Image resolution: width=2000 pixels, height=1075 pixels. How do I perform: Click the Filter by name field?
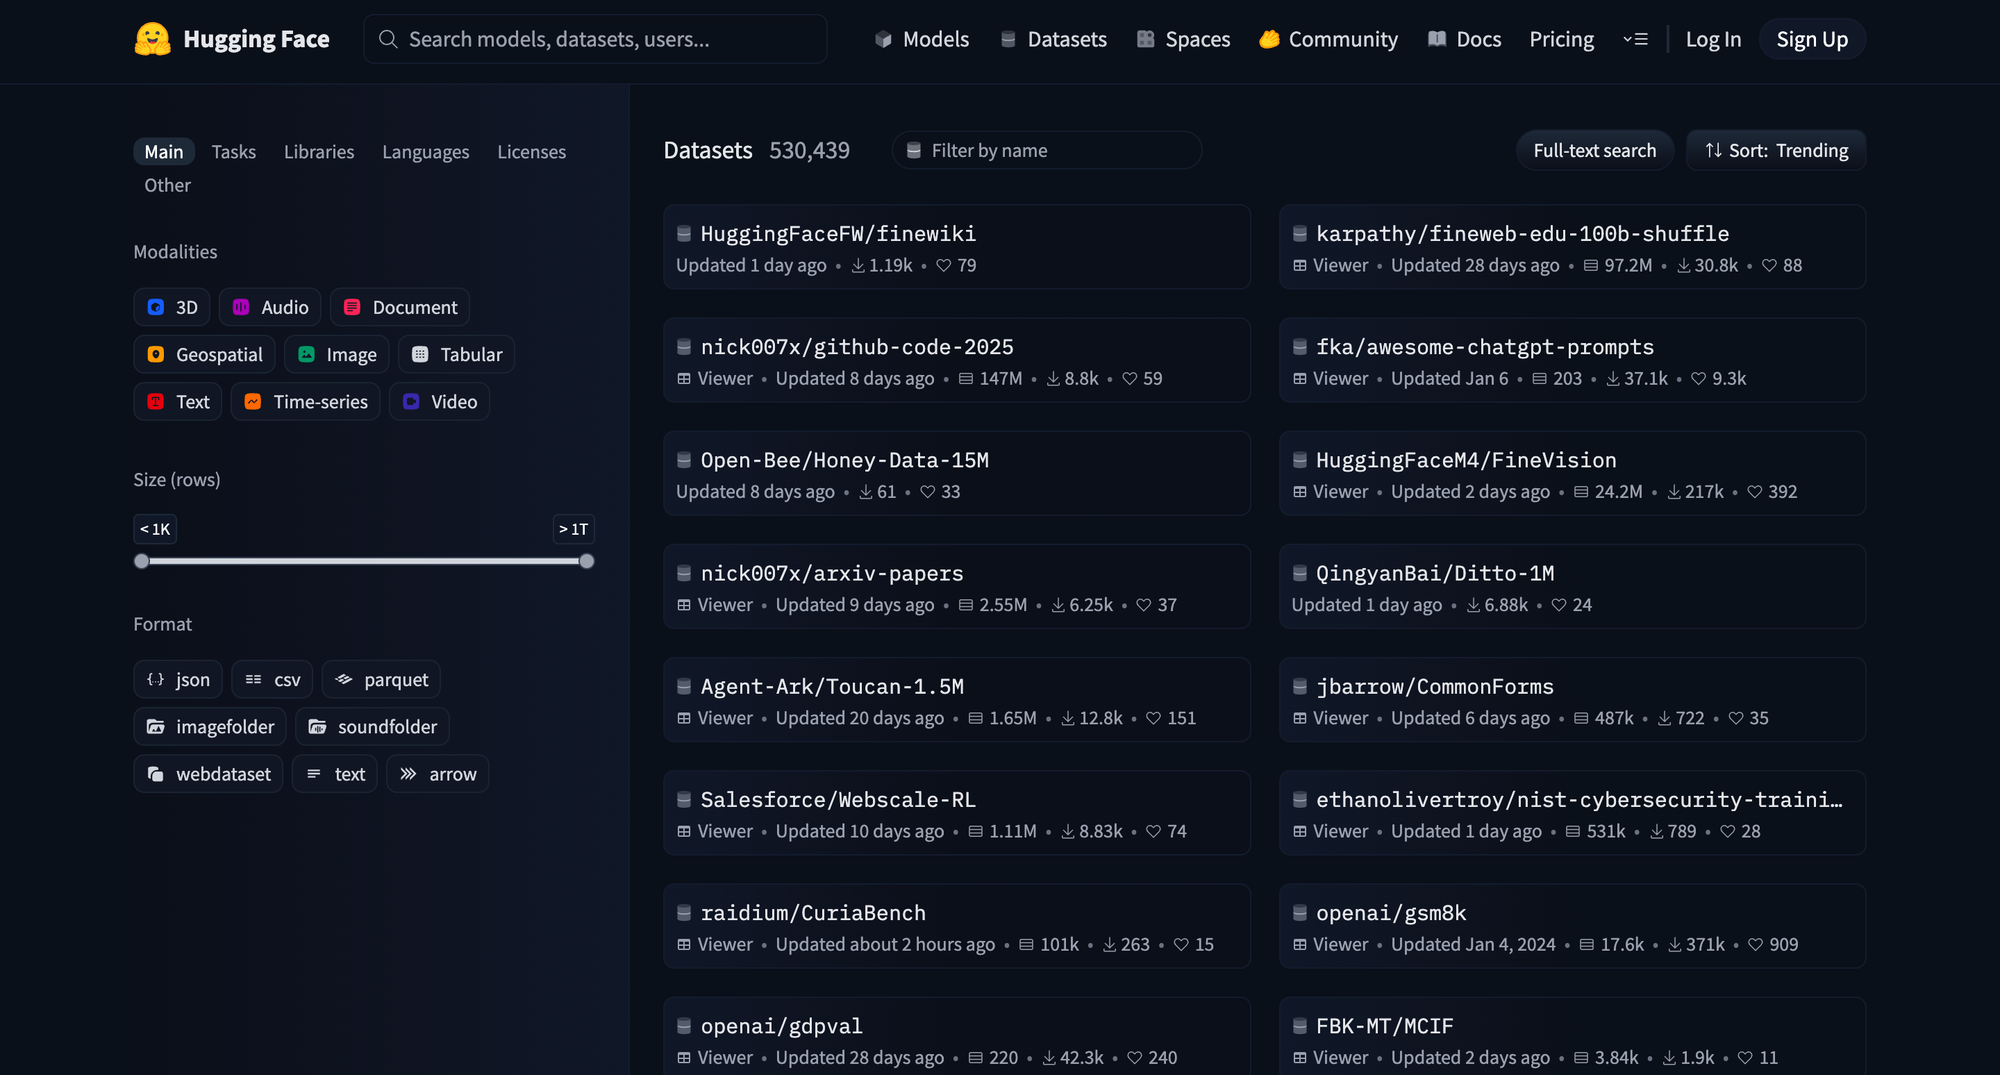1050,150
